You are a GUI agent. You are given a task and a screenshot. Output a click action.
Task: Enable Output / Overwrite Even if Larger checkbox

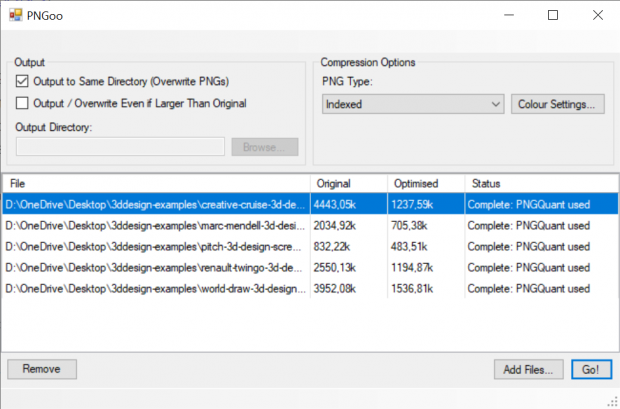24,103
